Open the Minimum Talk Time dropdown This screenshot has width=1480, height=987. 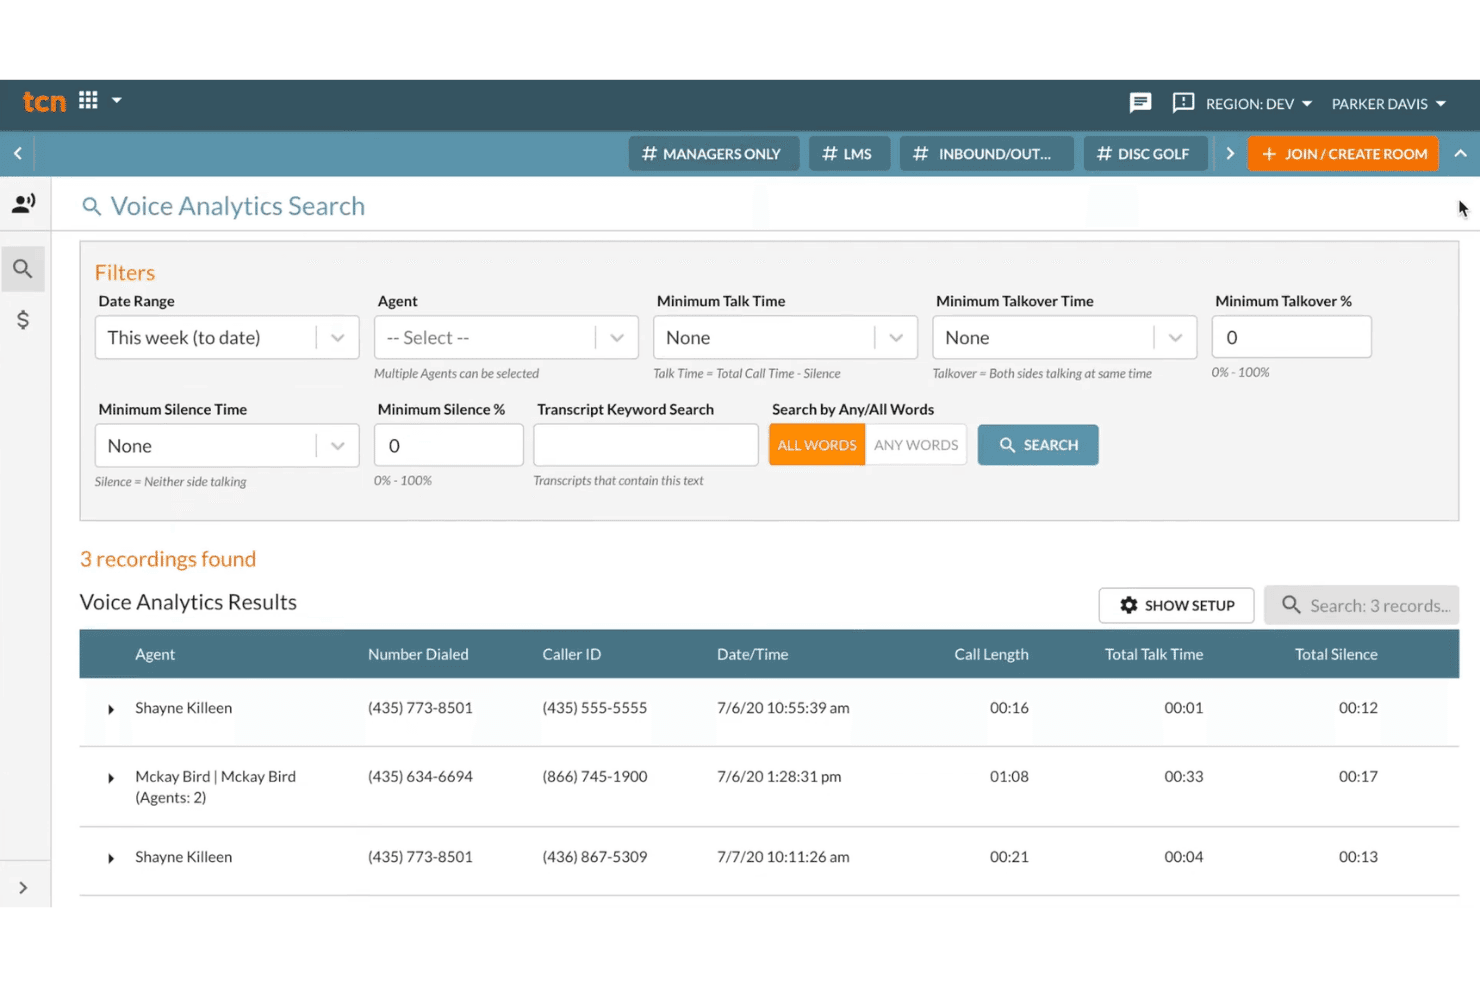click(x=785, y=338)
